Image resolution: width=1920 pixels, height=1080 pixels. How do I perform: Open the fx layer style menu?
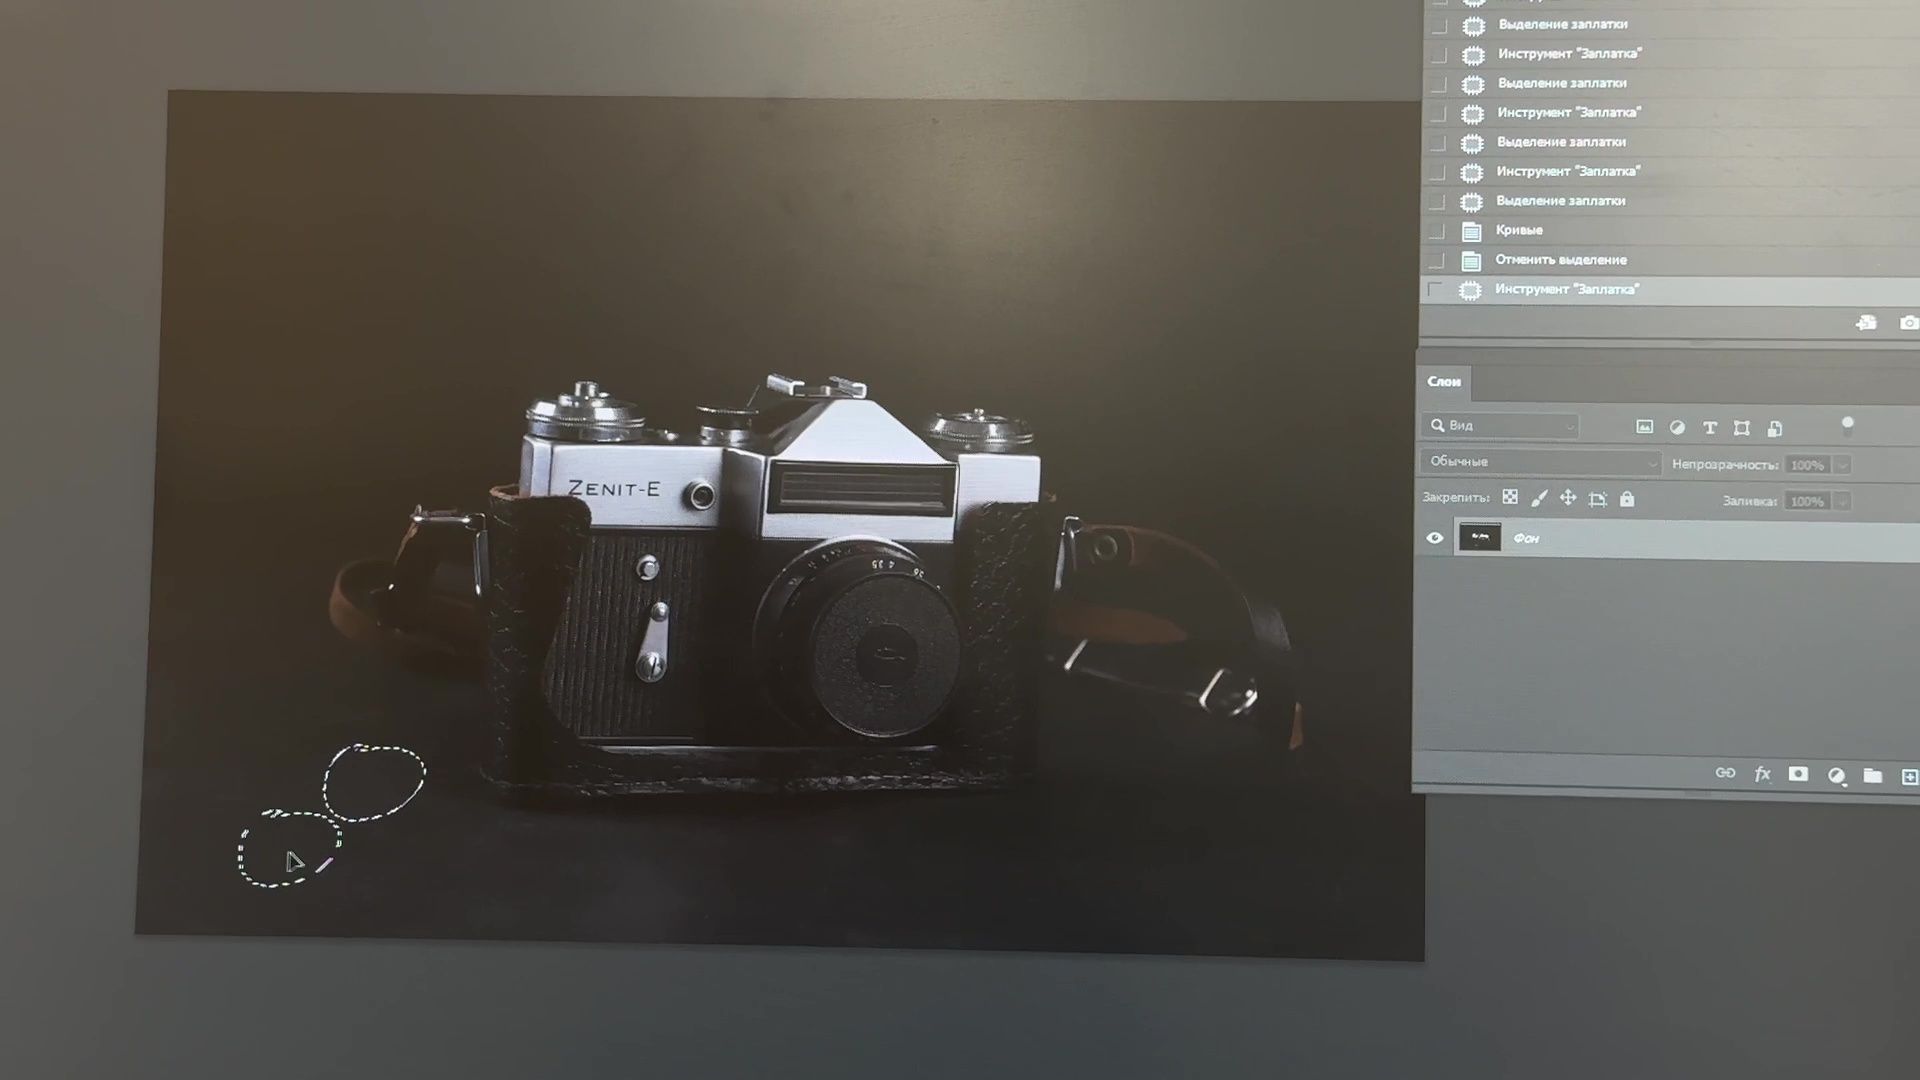1762,774
